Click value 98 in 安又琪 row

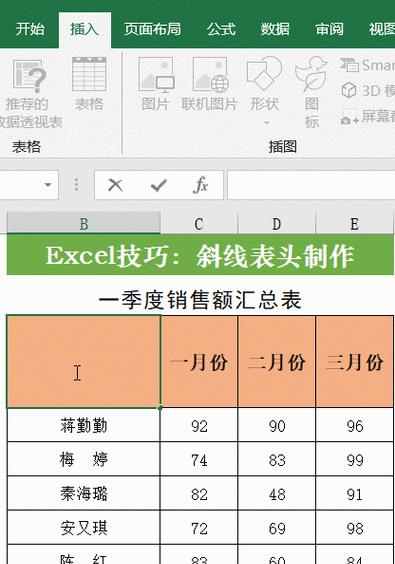pos(355,528)
